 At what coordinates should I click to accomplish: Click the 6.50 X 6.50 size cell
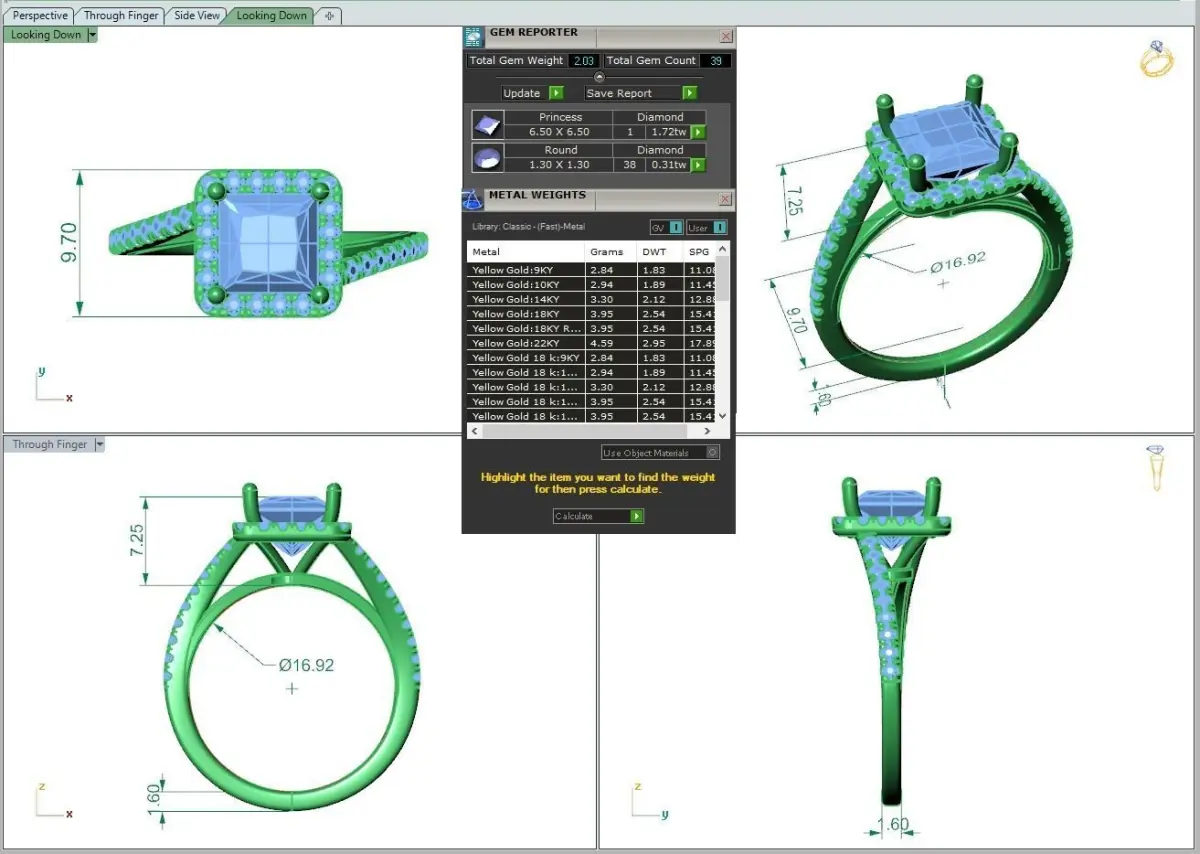[x=559, y=132]
